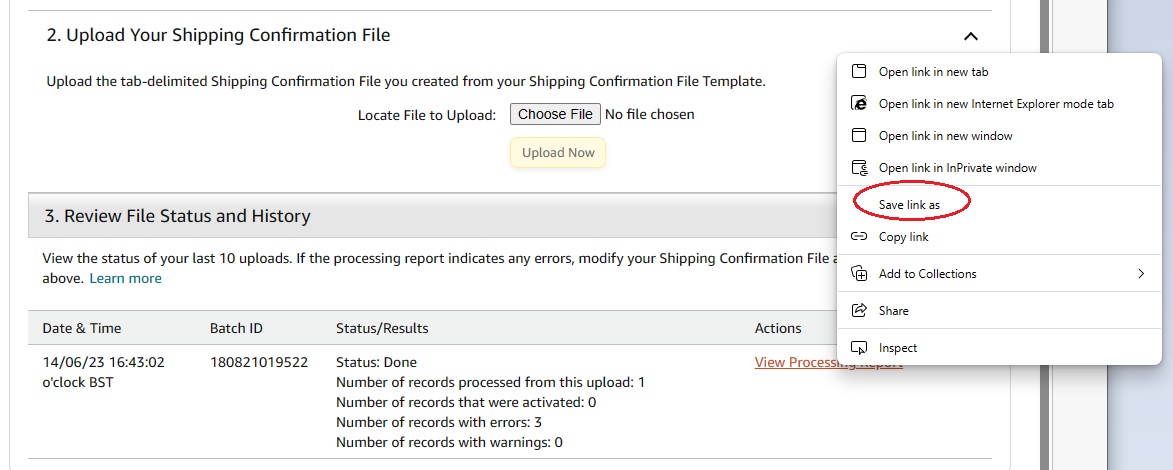Click the new window icon
The width and height of the screenshot is (1173, 470).
(859, 135)
